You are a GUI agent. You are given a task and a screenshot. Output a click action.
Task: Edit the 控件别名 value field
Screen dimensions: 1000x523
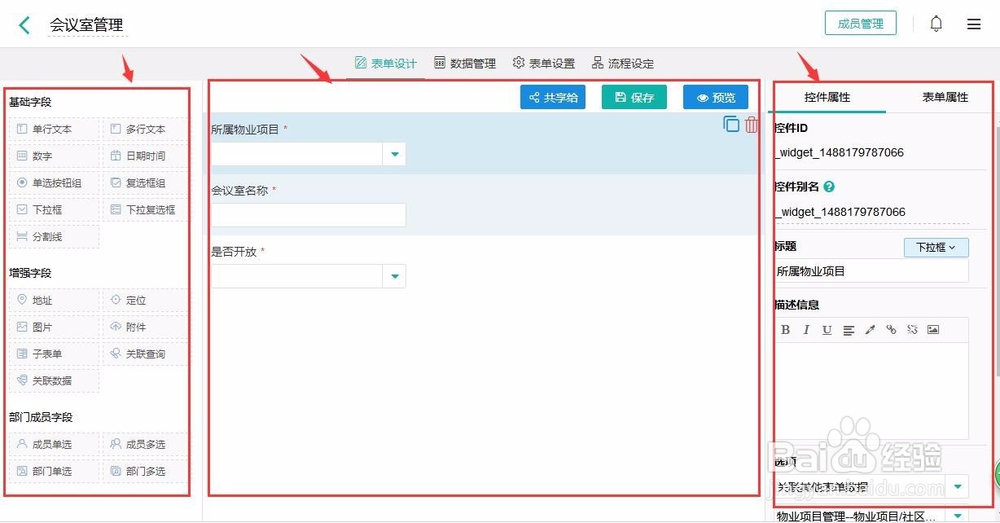872,212
